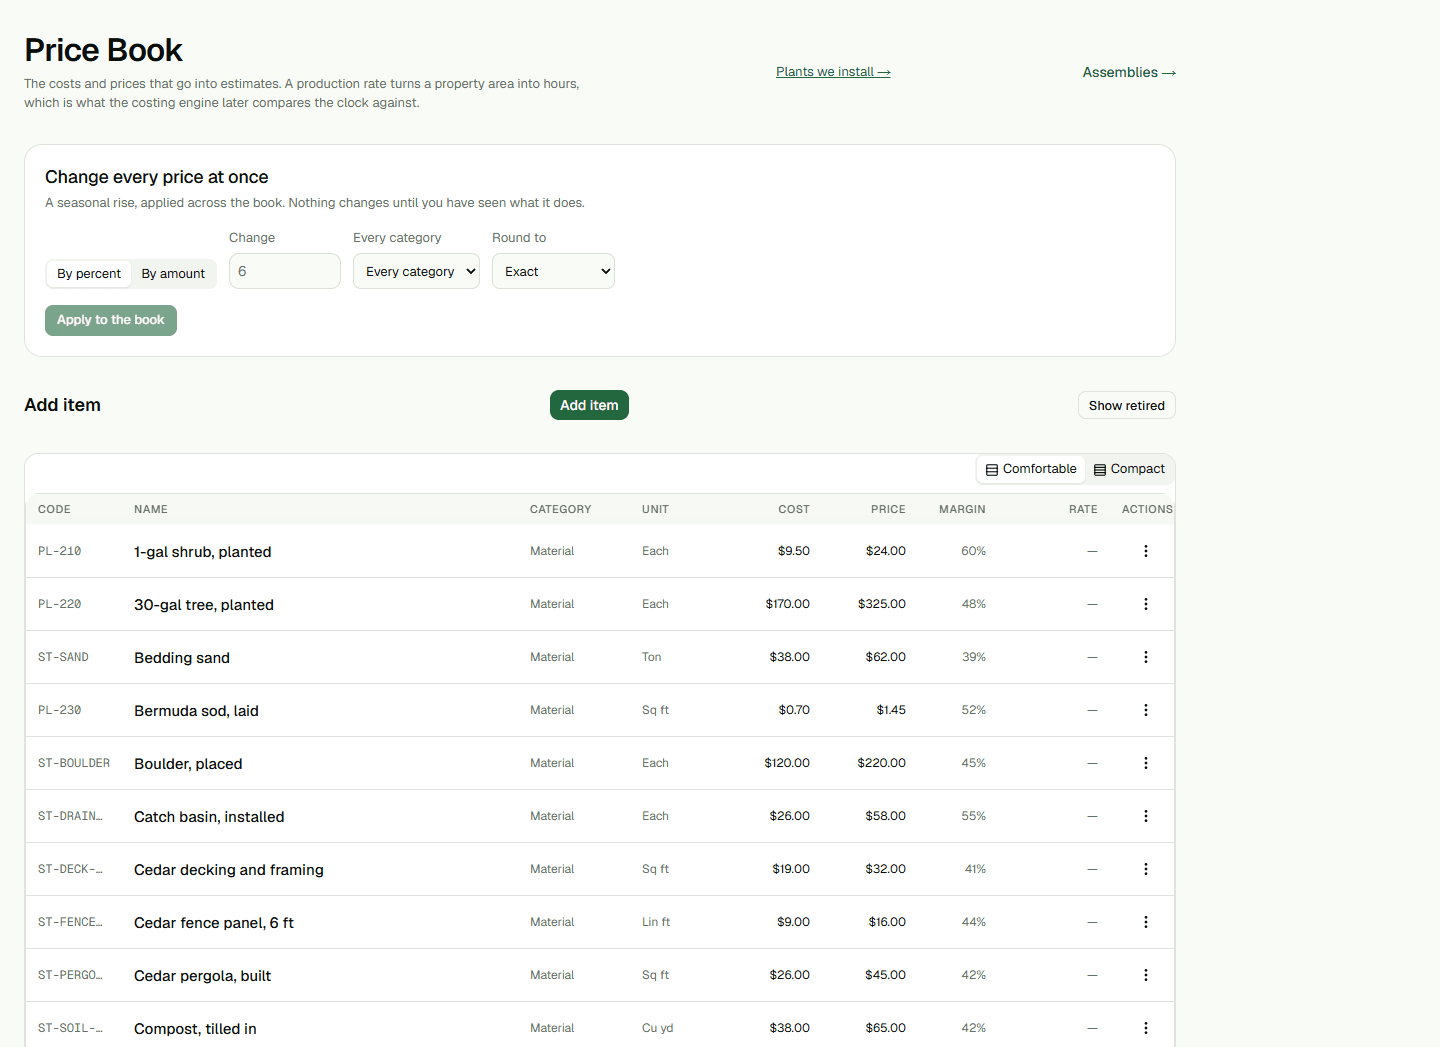The image size is (1440, 1047).
Task: Open actions menu for Cedar fence panel, 6 ft
Action: coord(1146,922)
